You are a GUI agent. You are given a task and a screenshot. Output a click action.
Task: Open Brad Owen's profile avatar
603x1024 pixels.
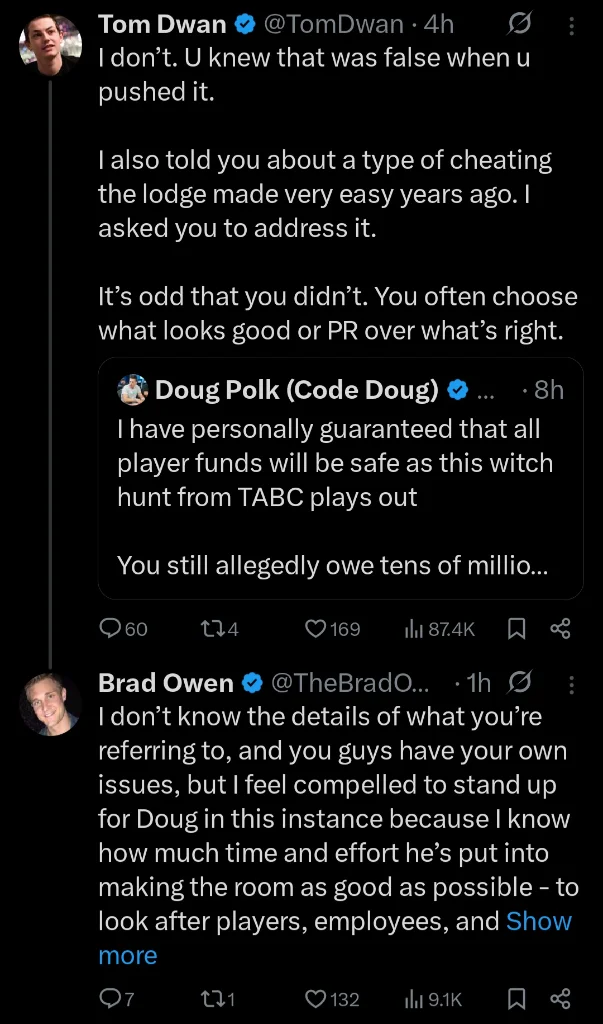pyautogui.click(x=50, y=704)
